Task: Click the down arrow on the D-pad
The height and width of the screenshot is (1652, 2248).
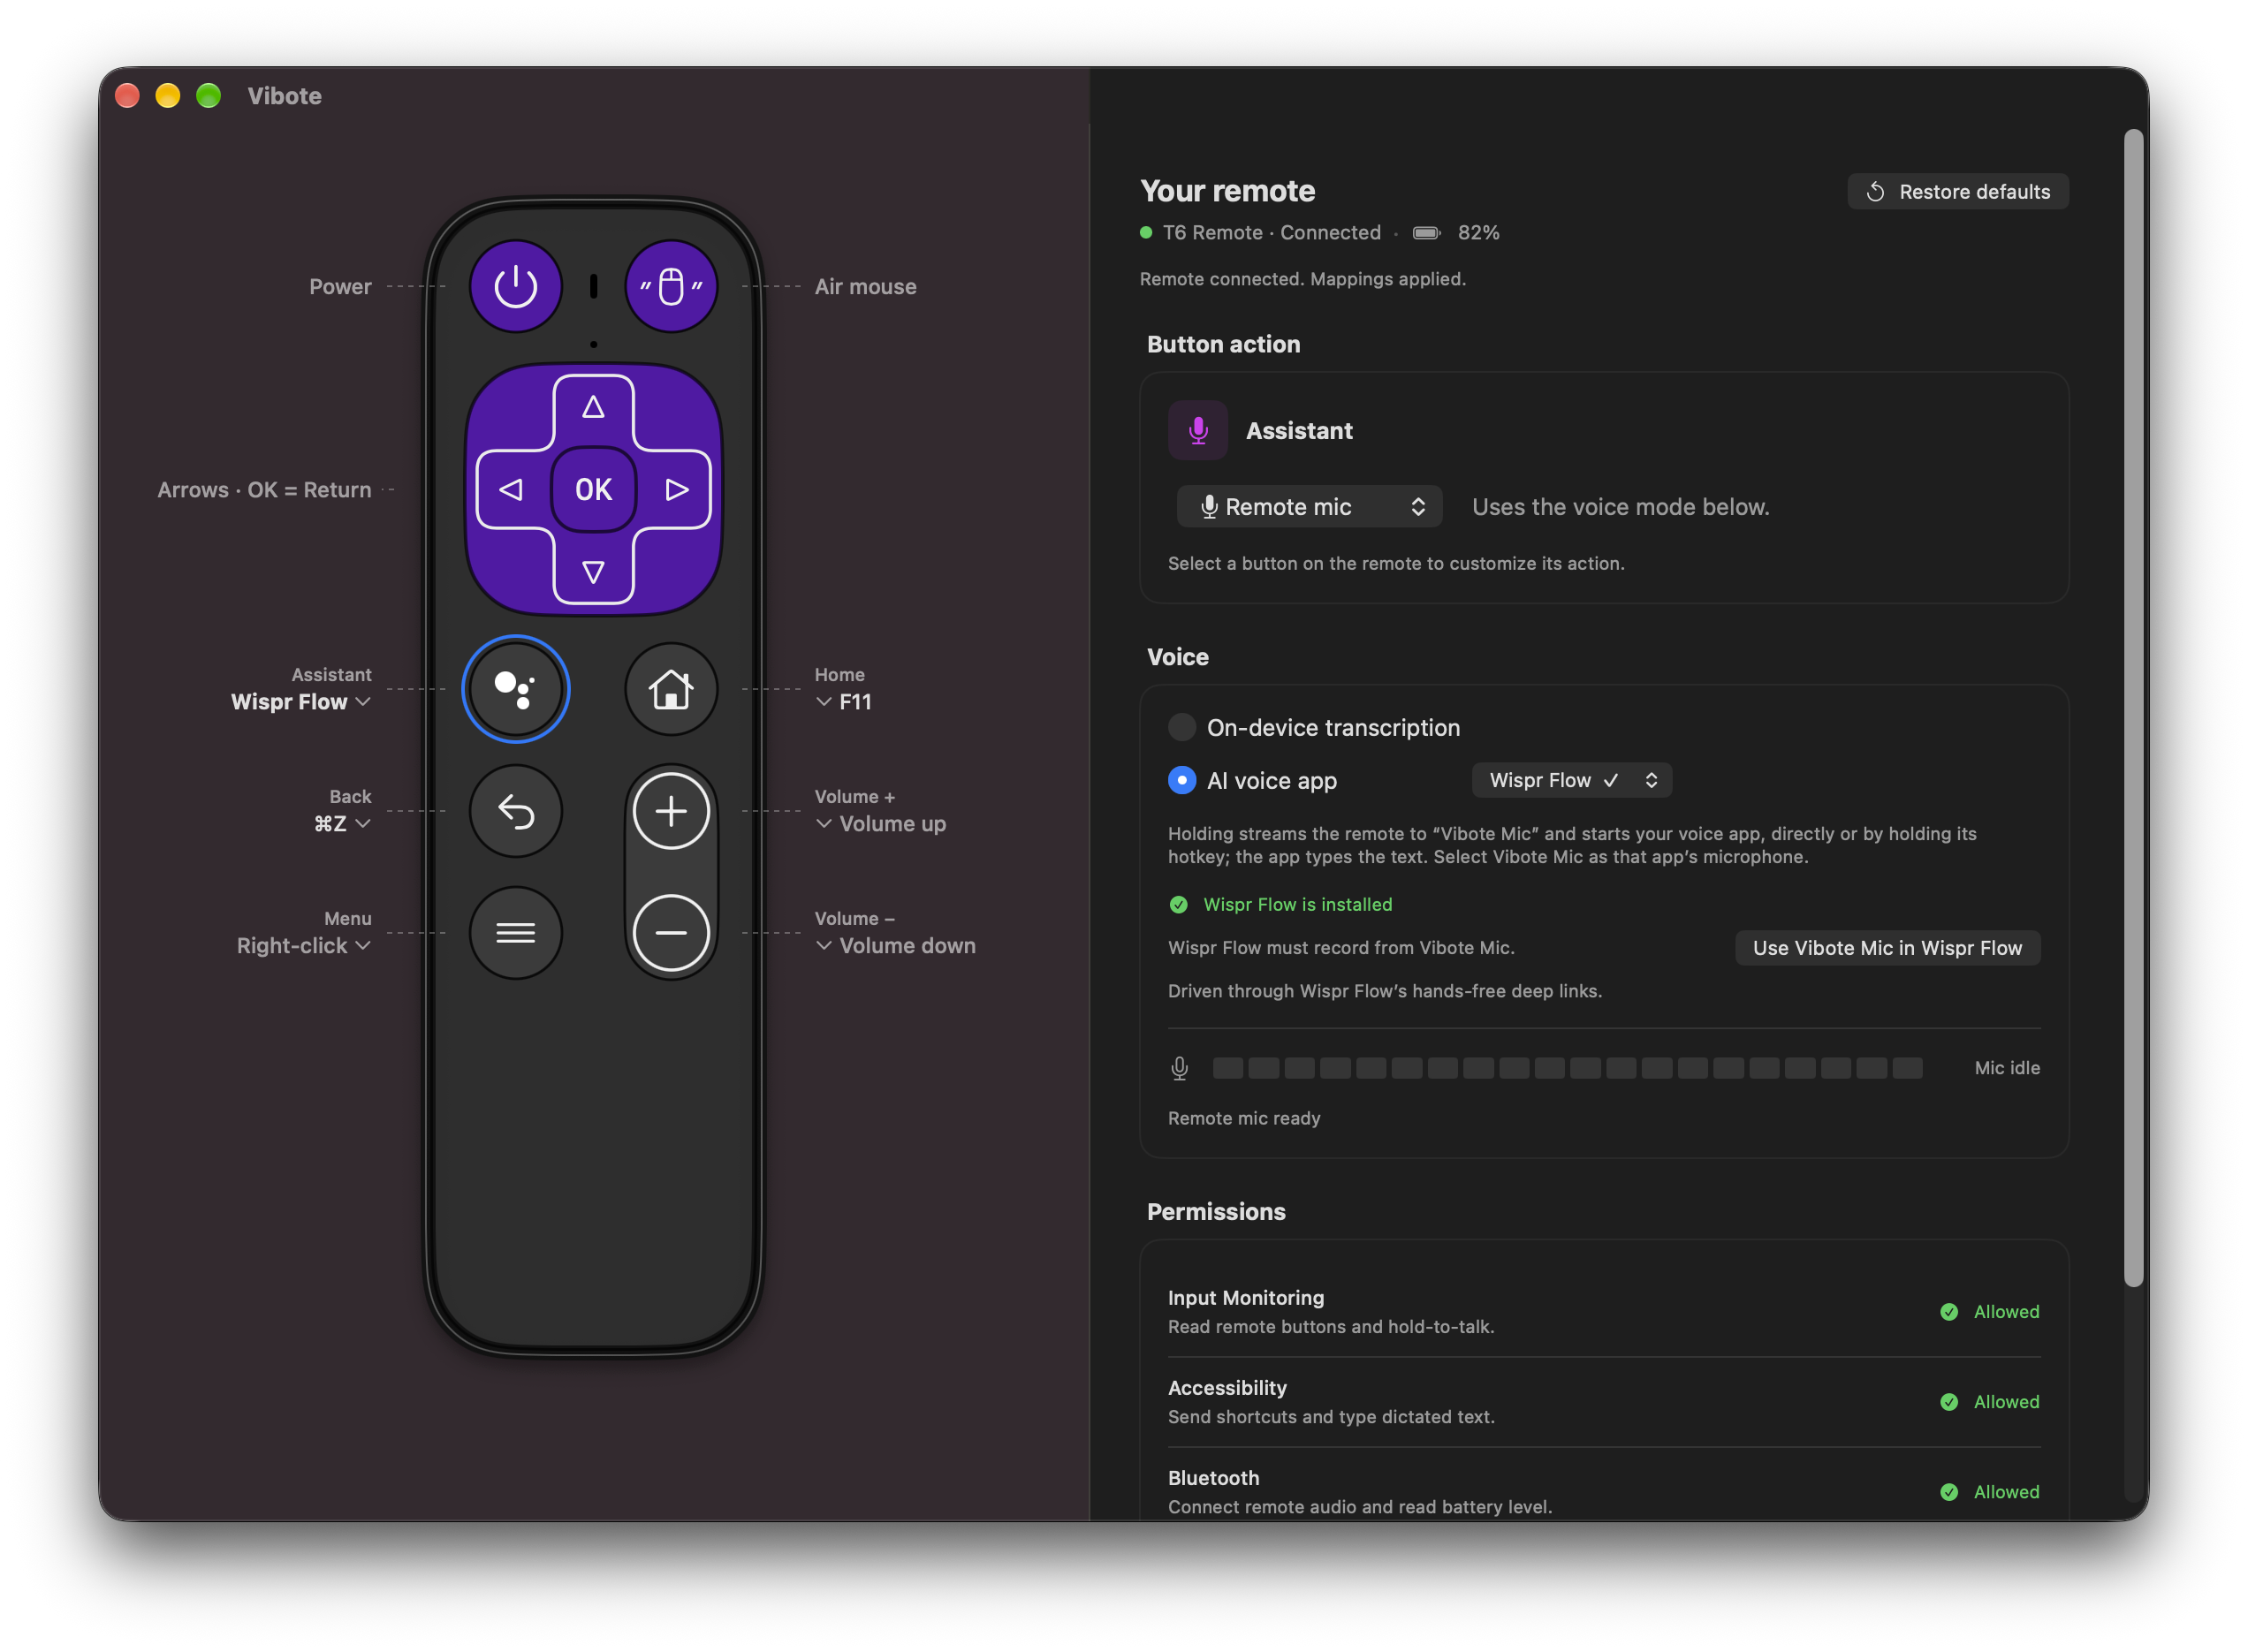Action: point(593,572)
